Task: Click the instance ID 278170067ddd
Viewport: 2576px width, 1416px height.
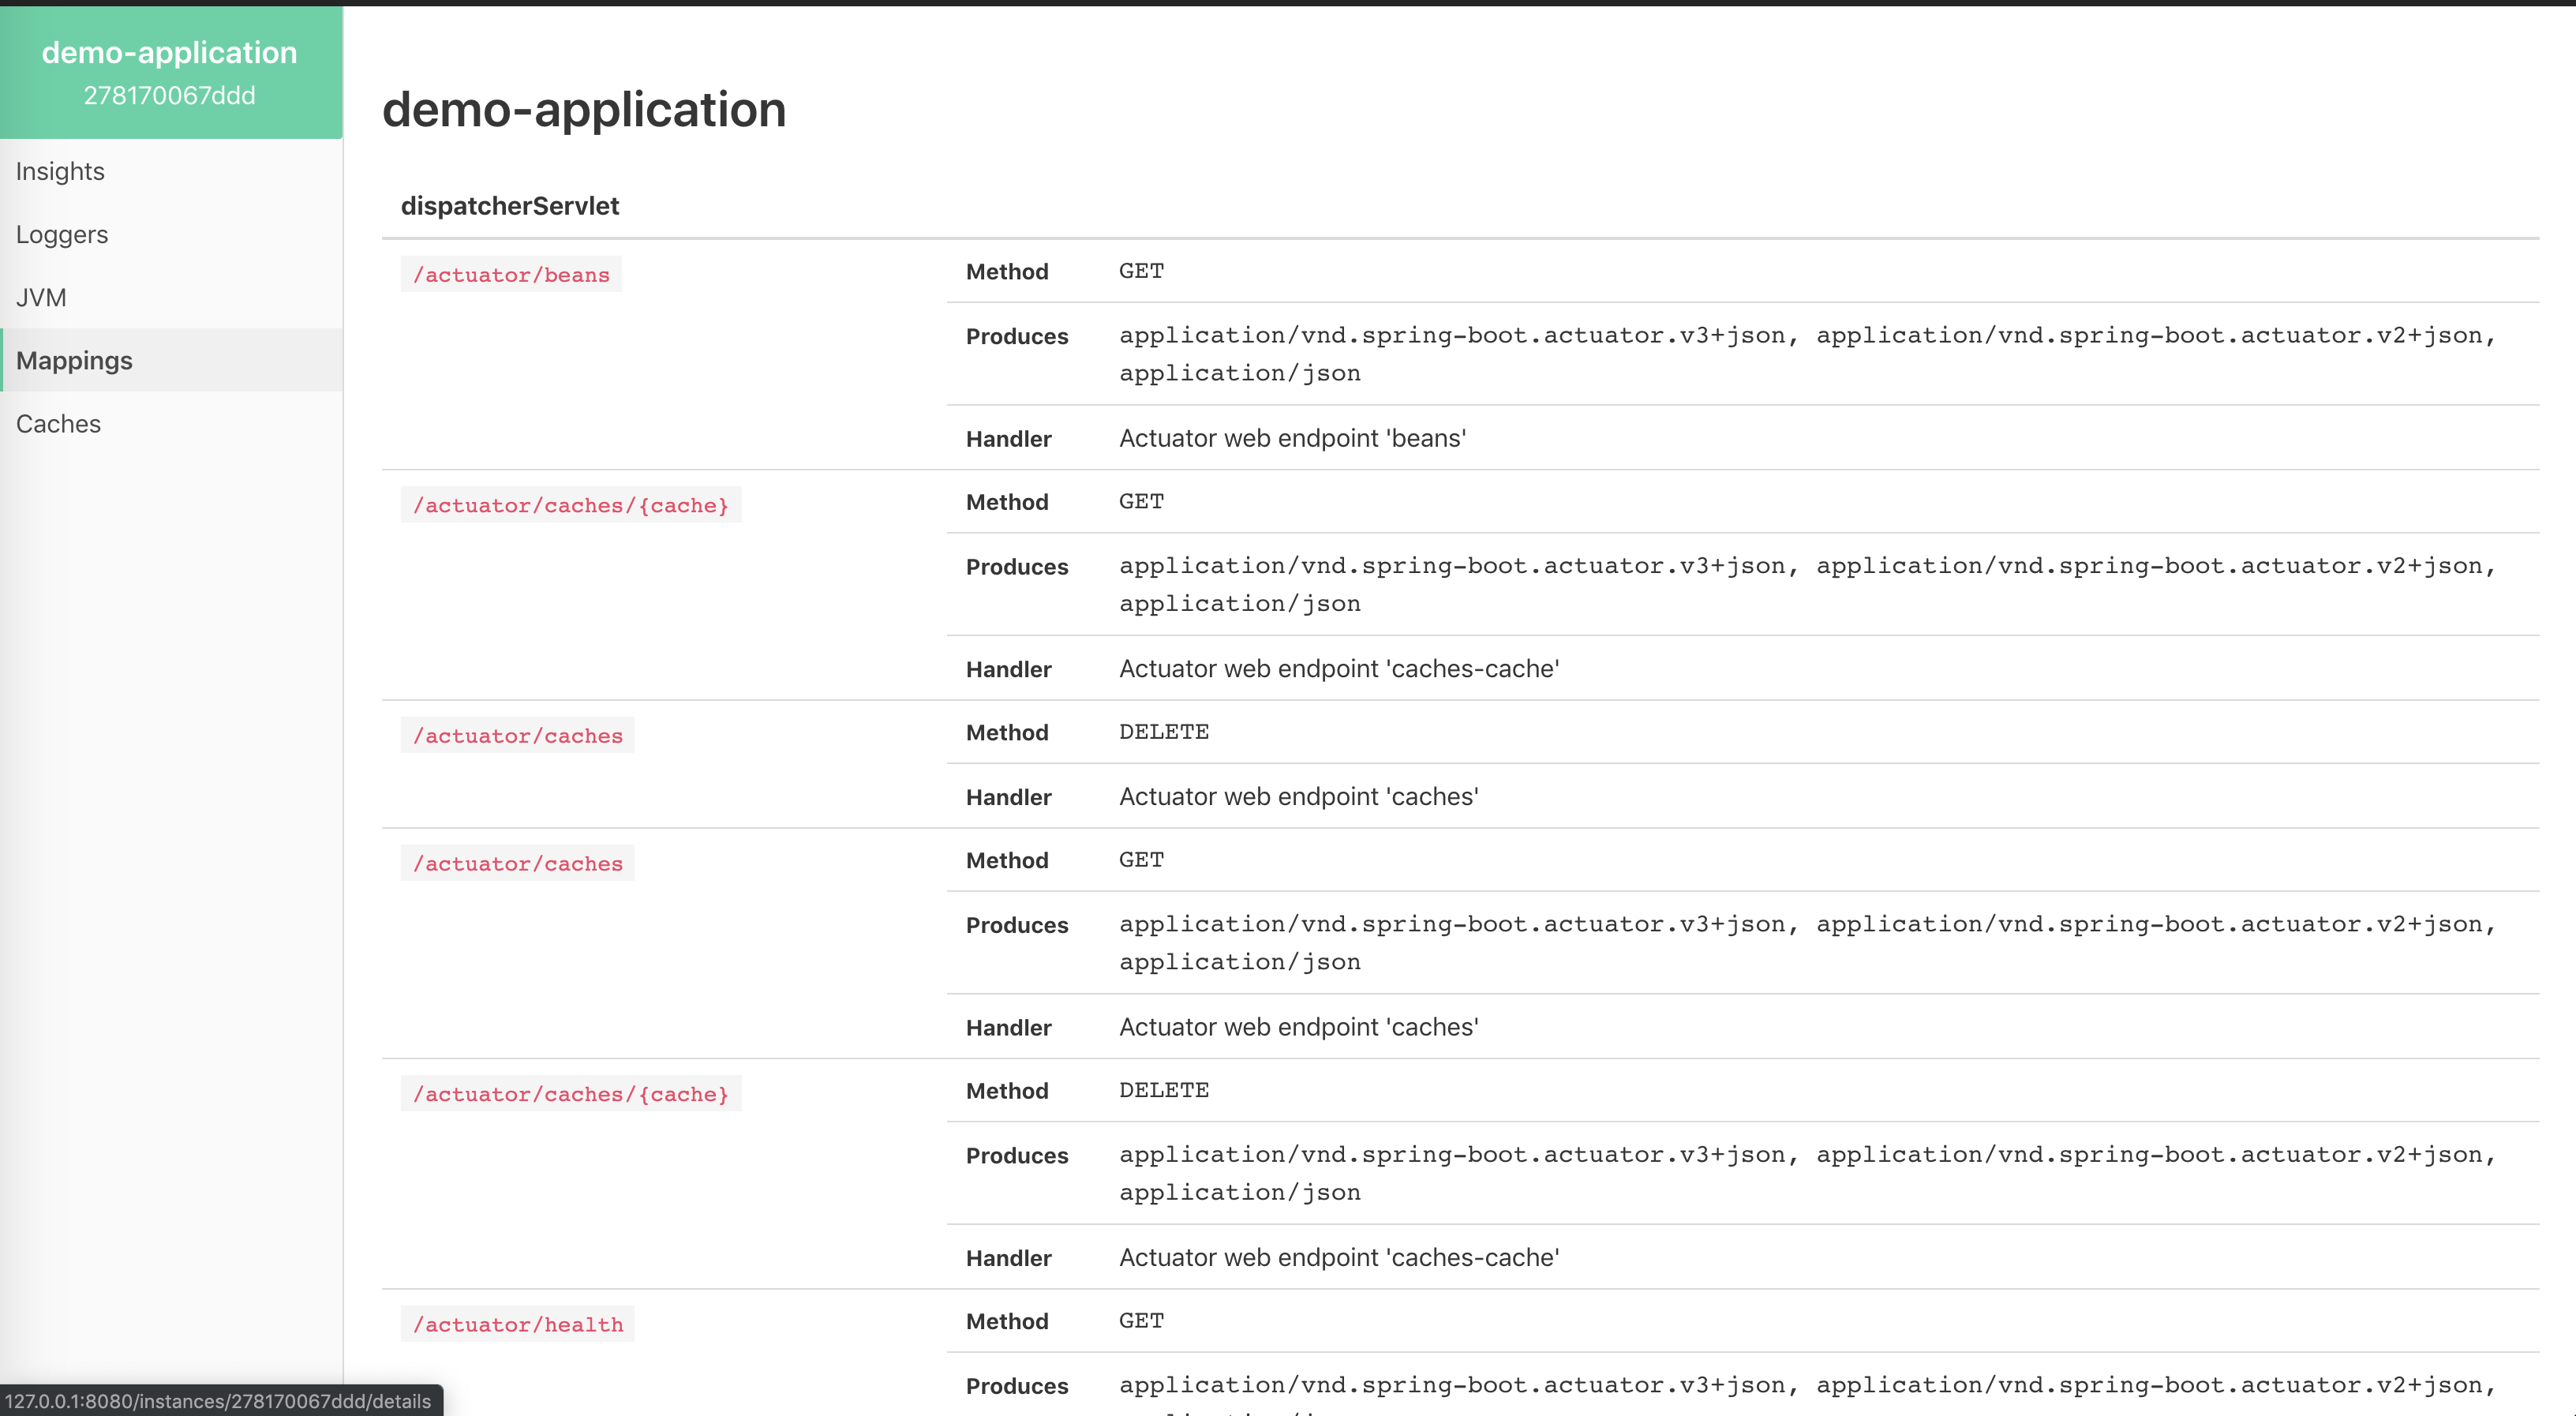Action: (169, 95)
